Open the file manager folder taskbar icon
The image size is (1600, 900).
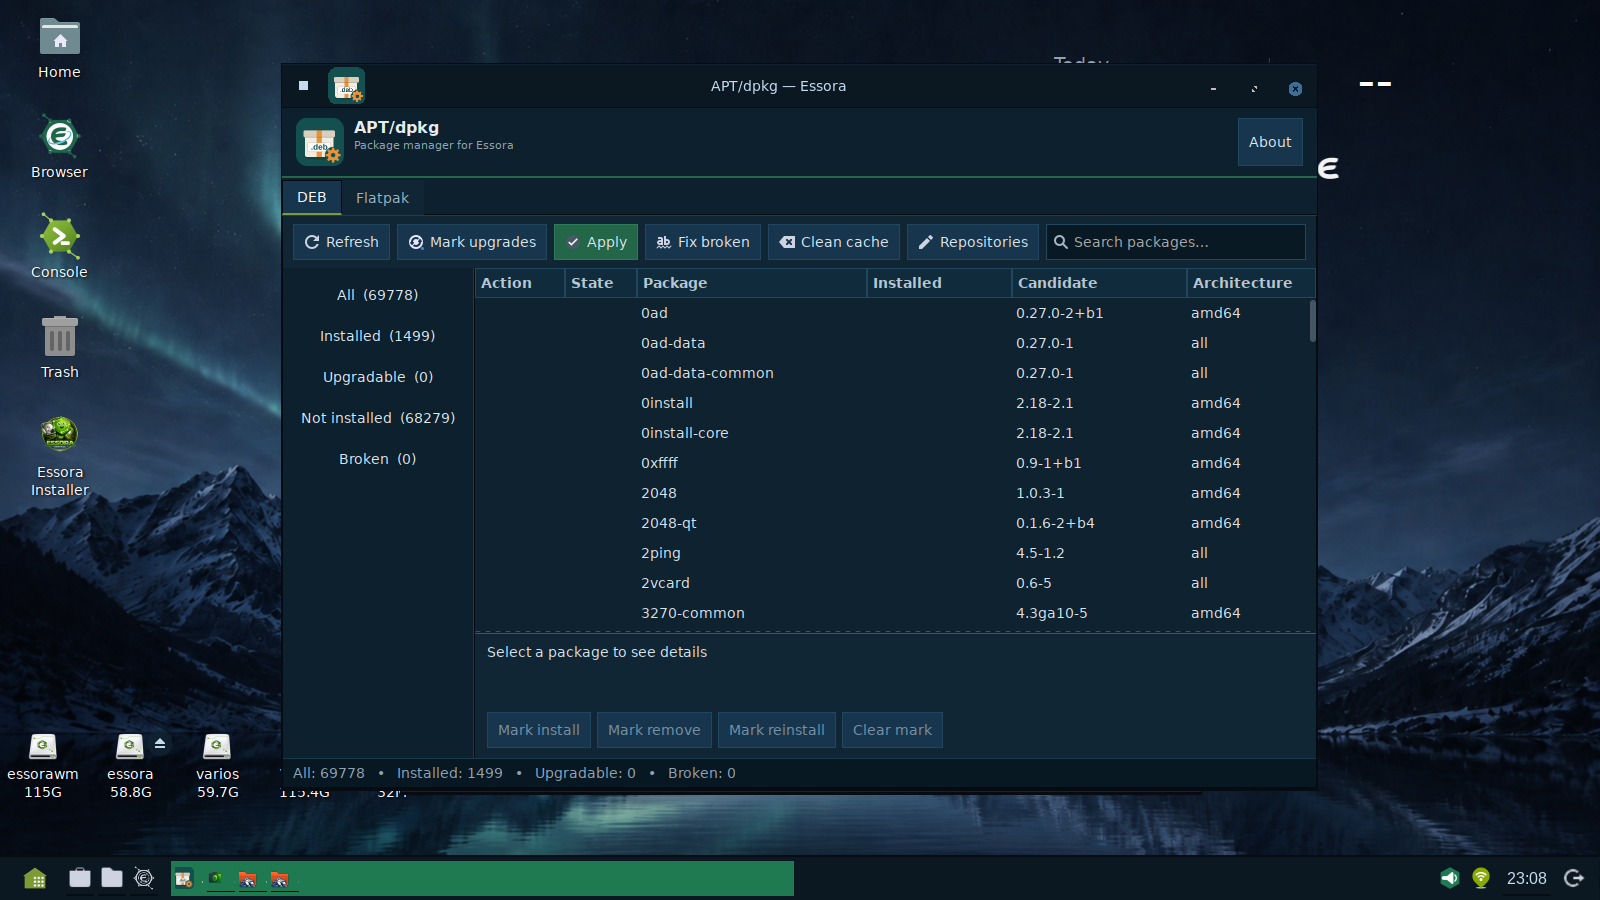(x=112, y=878)
